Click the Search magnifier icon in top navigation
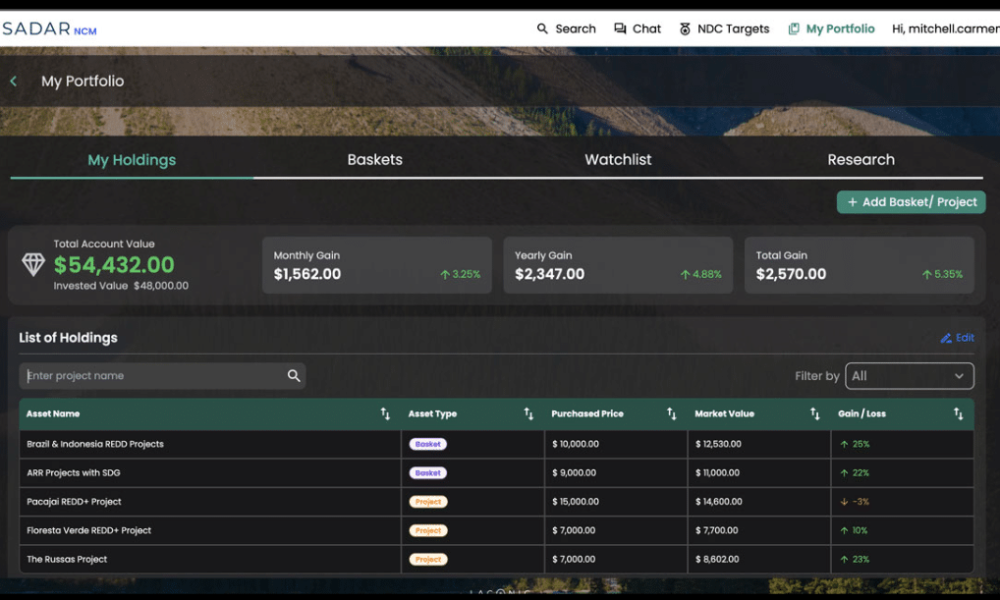Screen dimensions: 1000x600 click(x=543, y=29)
